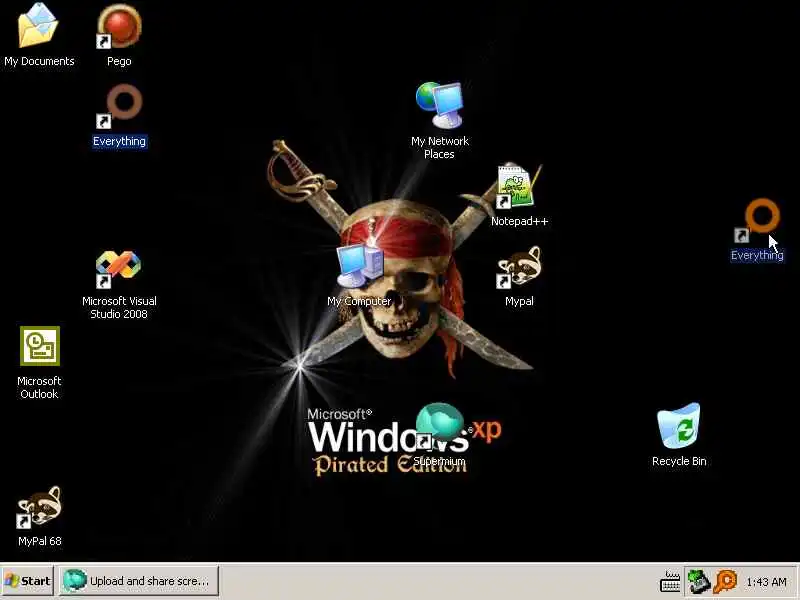Select the Everything shortcut directly below Pego

pyautogui.click(x=119, y=106)
